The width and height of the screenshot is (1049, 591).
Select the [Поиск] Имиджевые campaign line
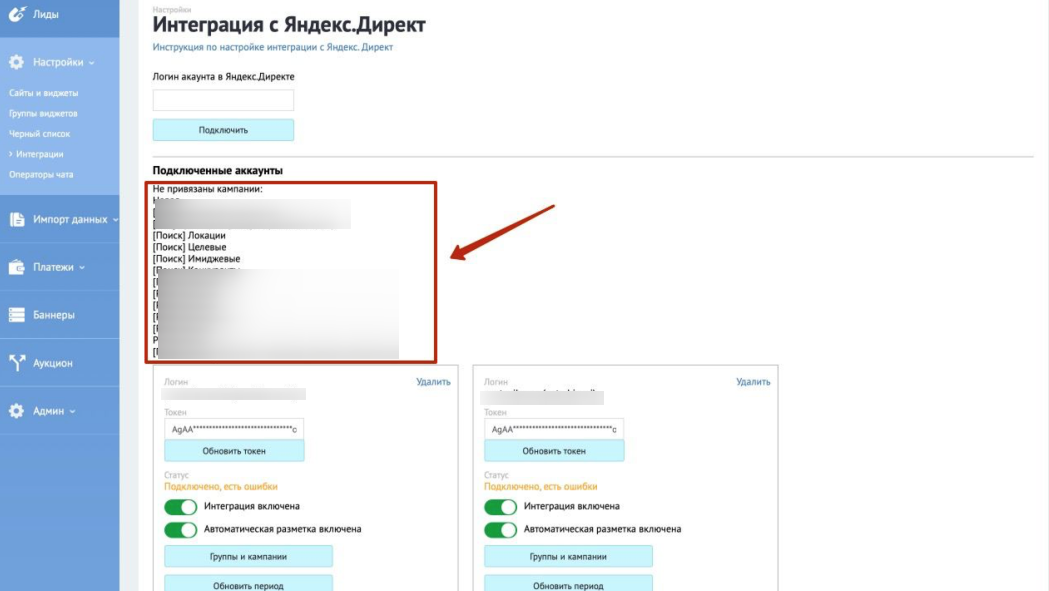[196, 258]
